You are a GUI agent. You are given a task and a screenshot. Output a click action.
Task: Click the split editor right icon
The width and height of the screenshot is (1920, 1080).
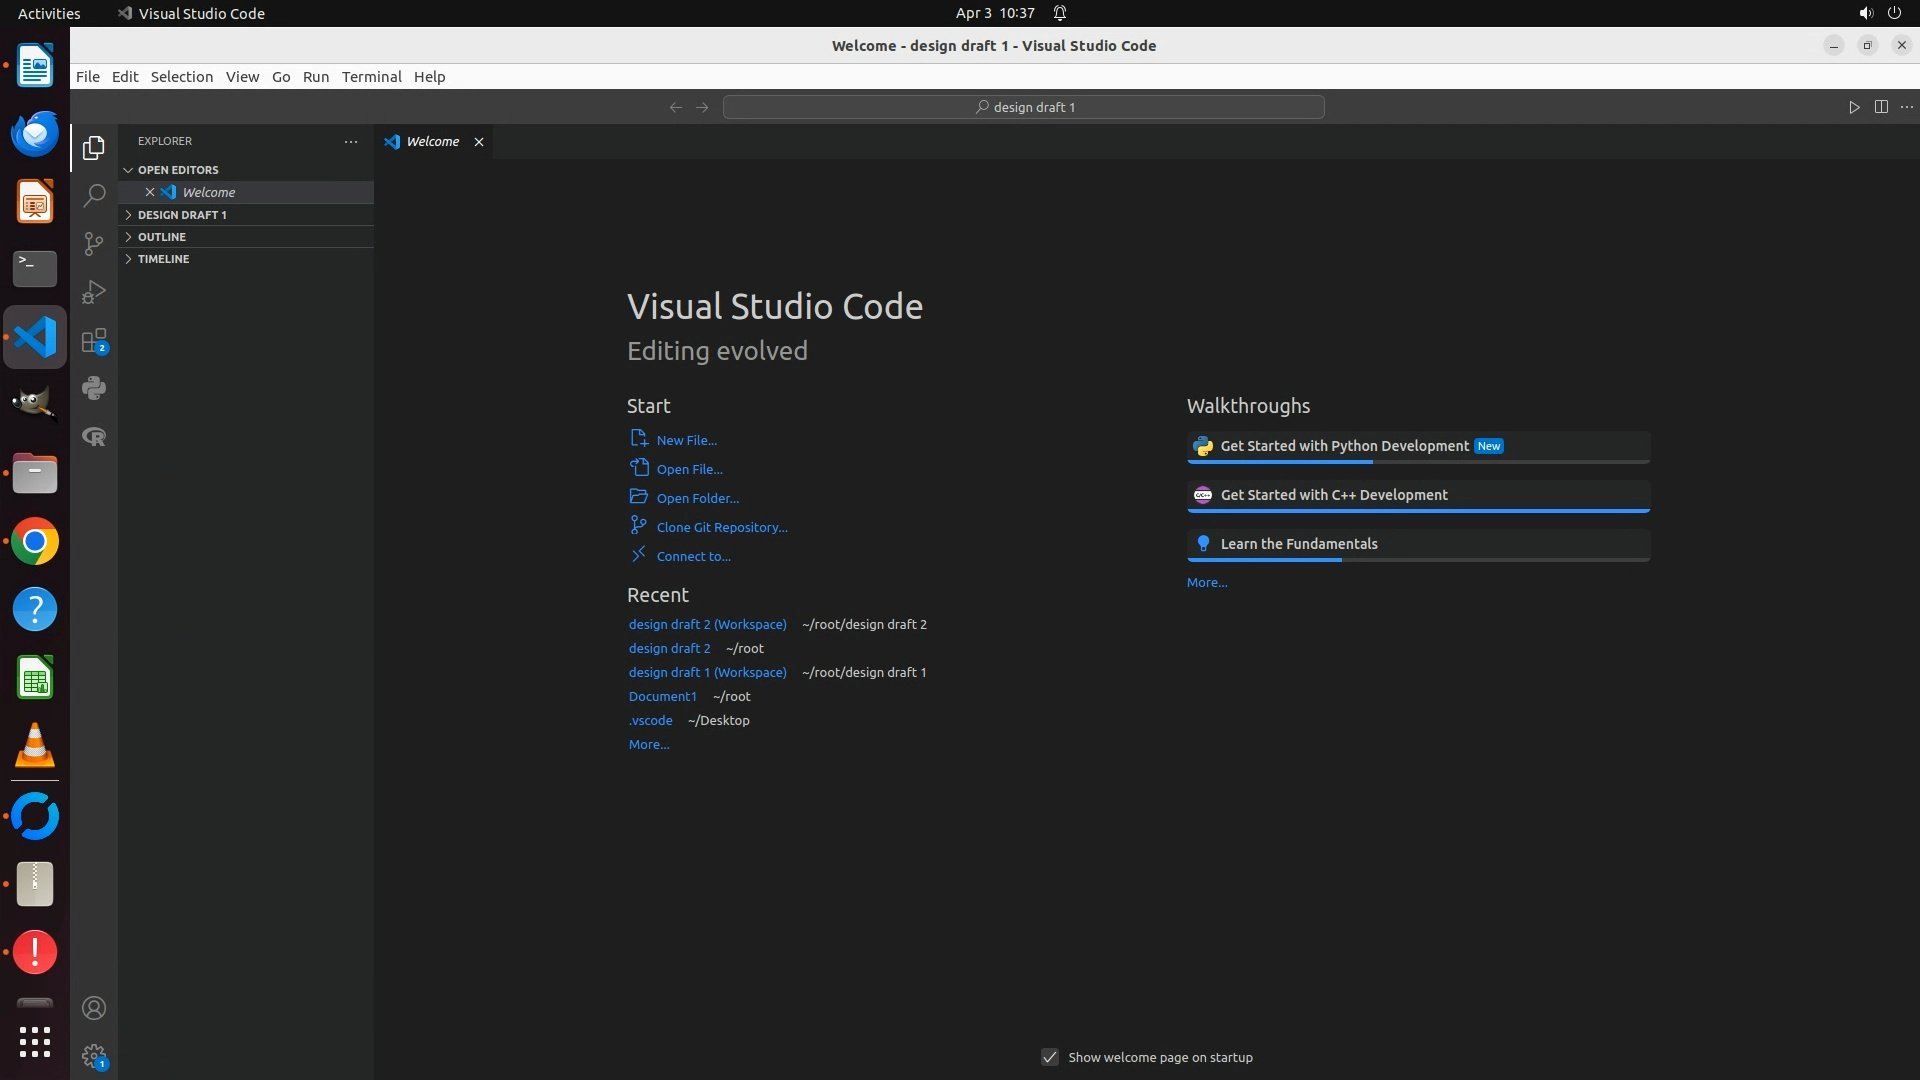(x=1881, y=107)
